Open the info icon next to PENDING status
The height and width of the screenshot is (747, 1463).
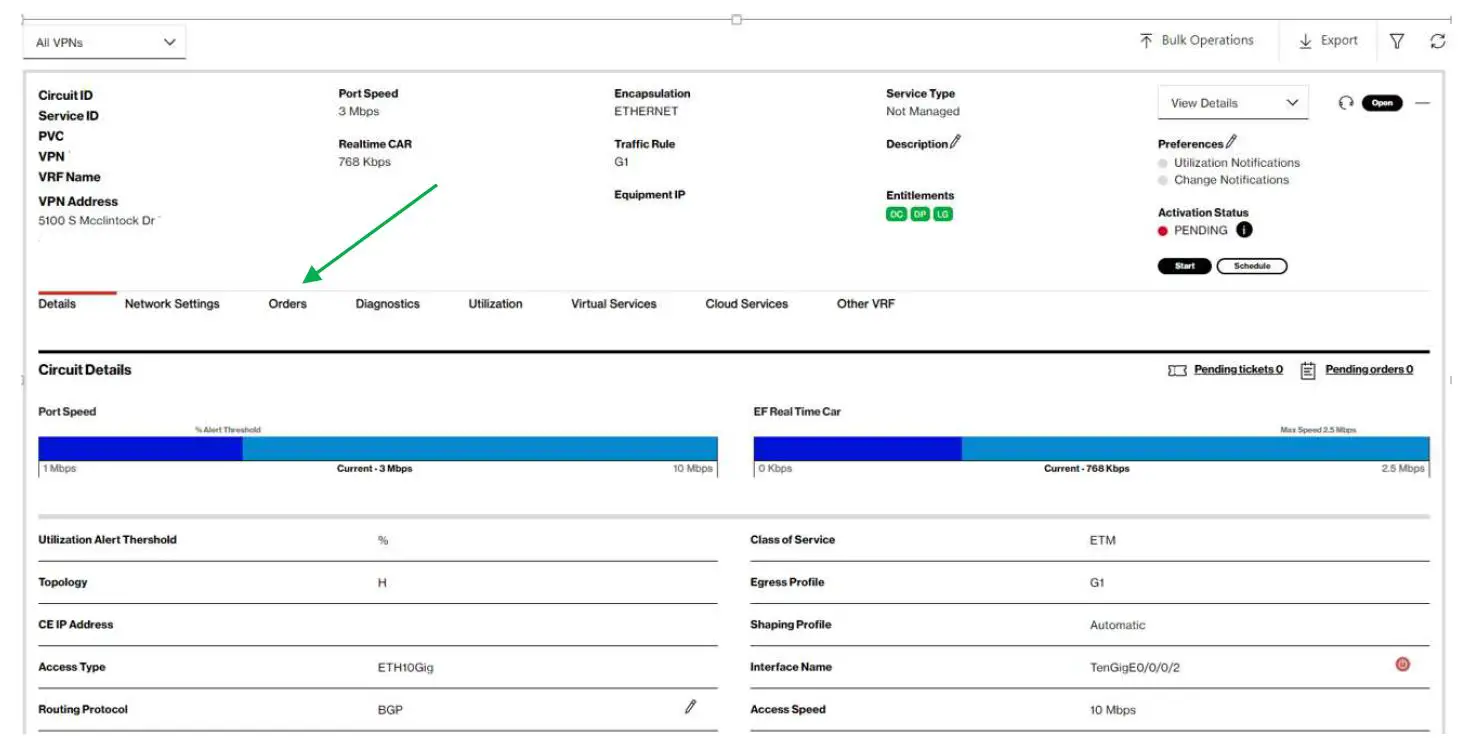click(1244, 230)
